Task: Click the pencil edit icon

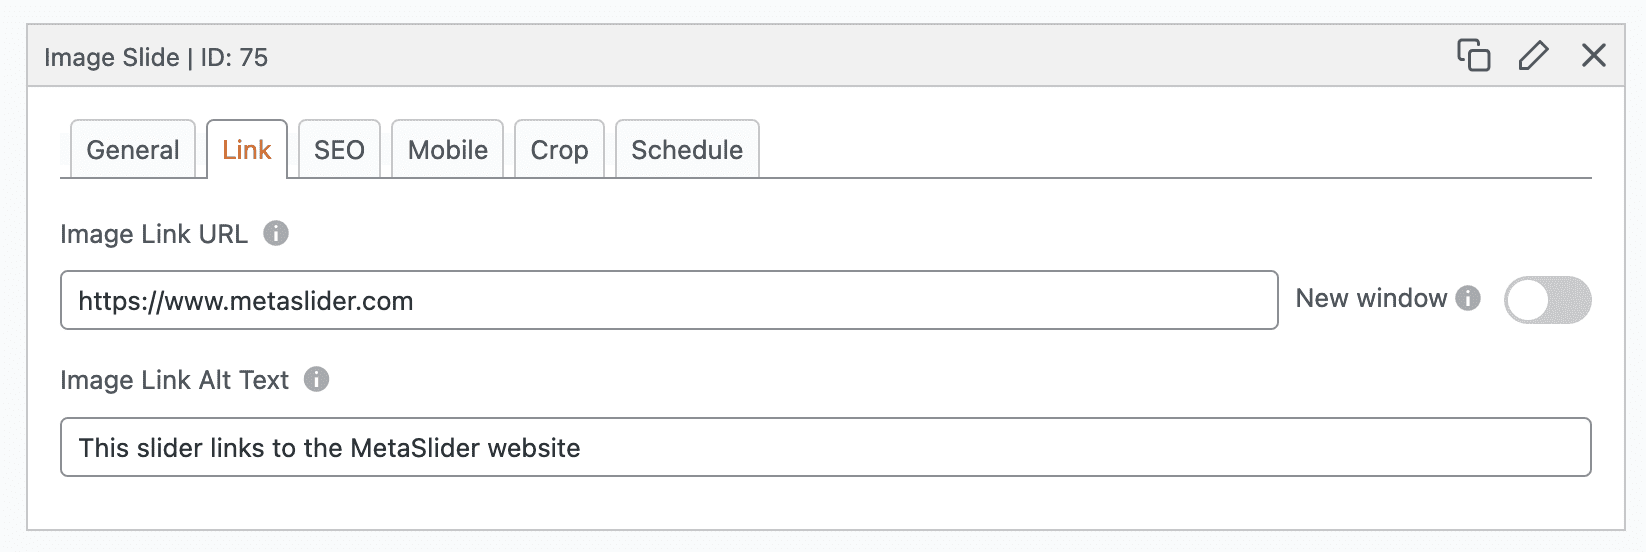Action: (x=1533, y=55)
